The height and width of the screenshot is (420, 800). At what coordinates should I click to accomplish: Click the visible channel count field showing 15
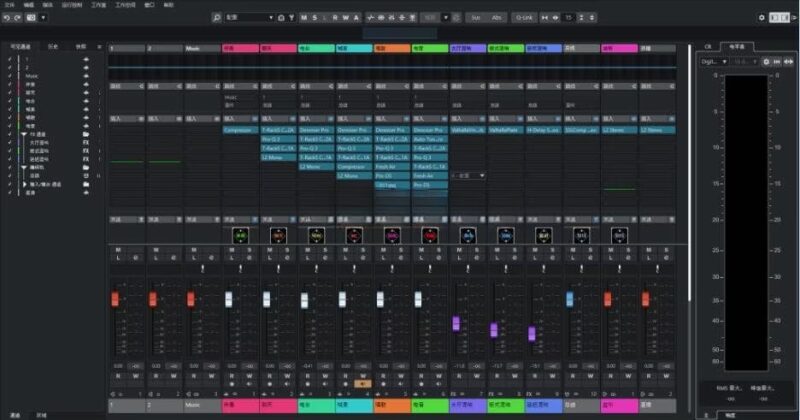pos(568,17)
